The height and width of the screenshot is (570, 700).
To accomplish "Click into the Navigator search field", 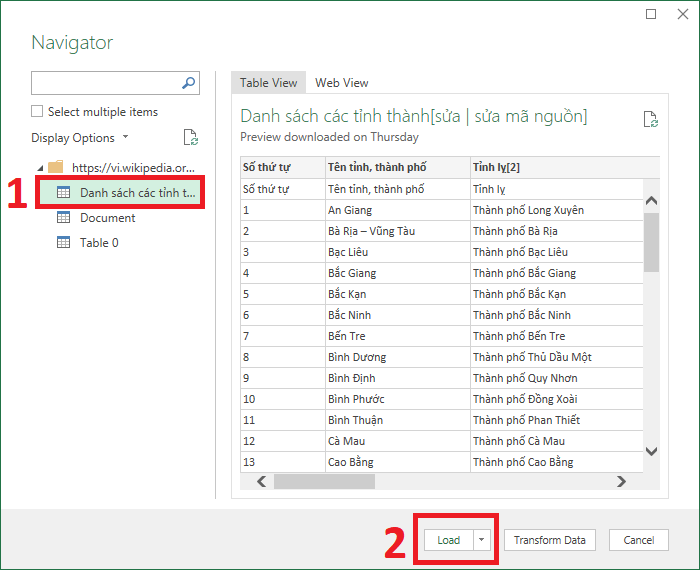I will tap(106, 83).
